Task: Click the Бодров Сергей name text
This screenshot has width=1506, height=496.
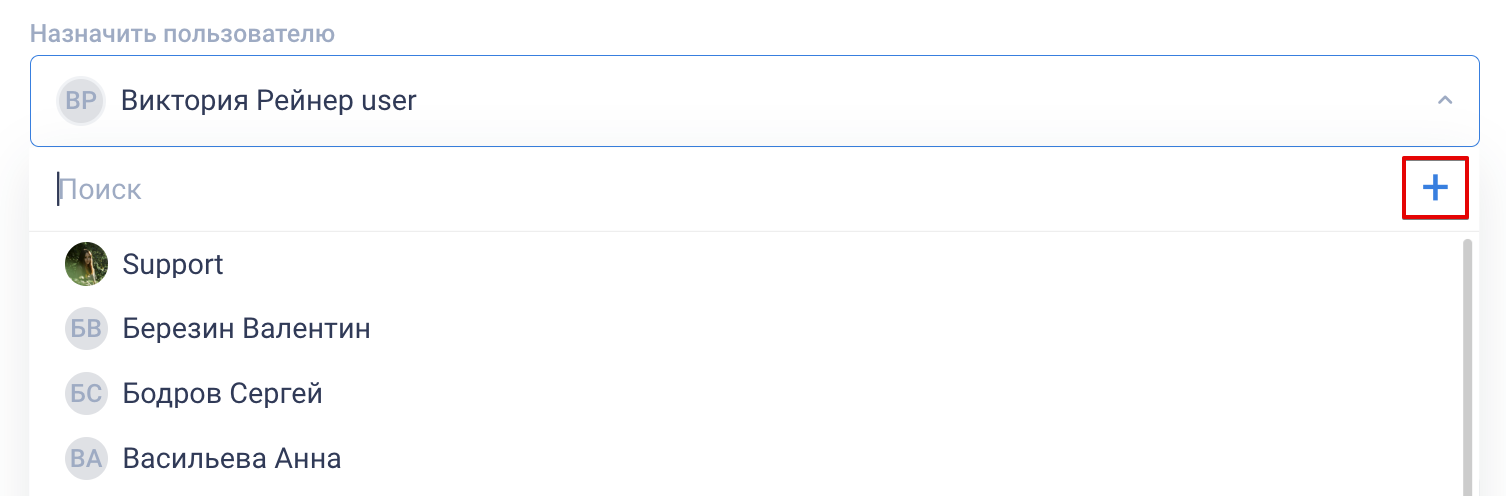Action: point(223,394)
